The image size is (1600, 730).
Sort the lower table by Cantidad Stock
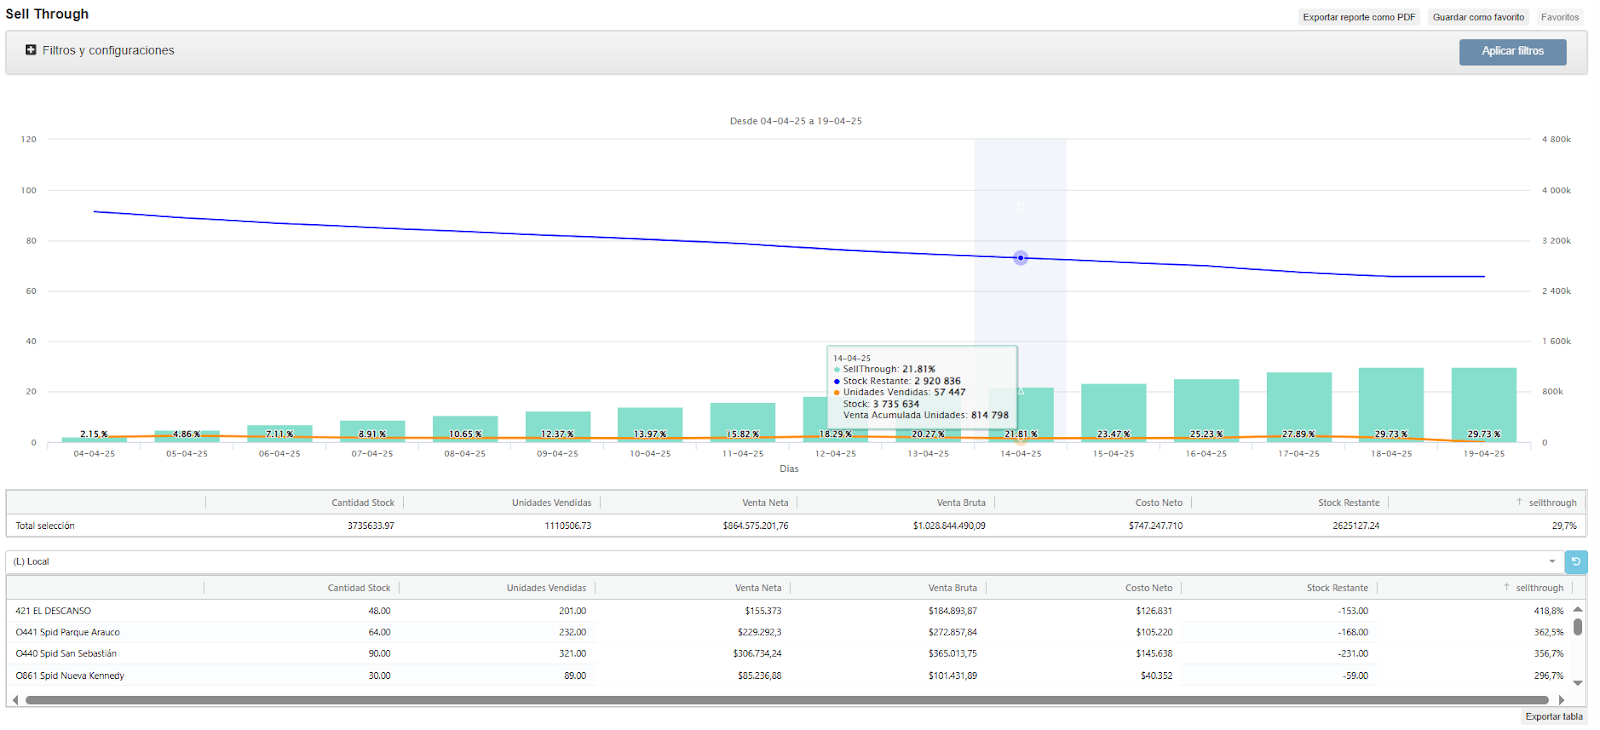coord(359,588)
